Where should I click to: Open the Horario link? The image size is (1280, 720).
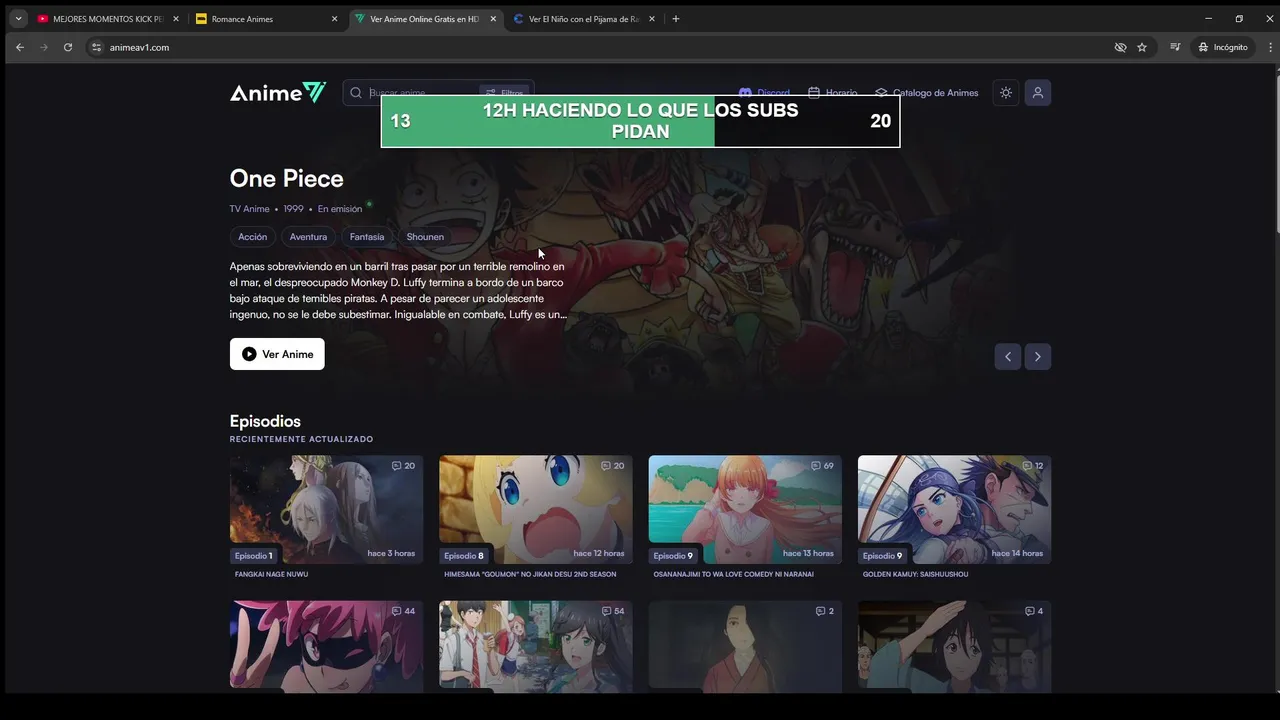click(832, 93)
